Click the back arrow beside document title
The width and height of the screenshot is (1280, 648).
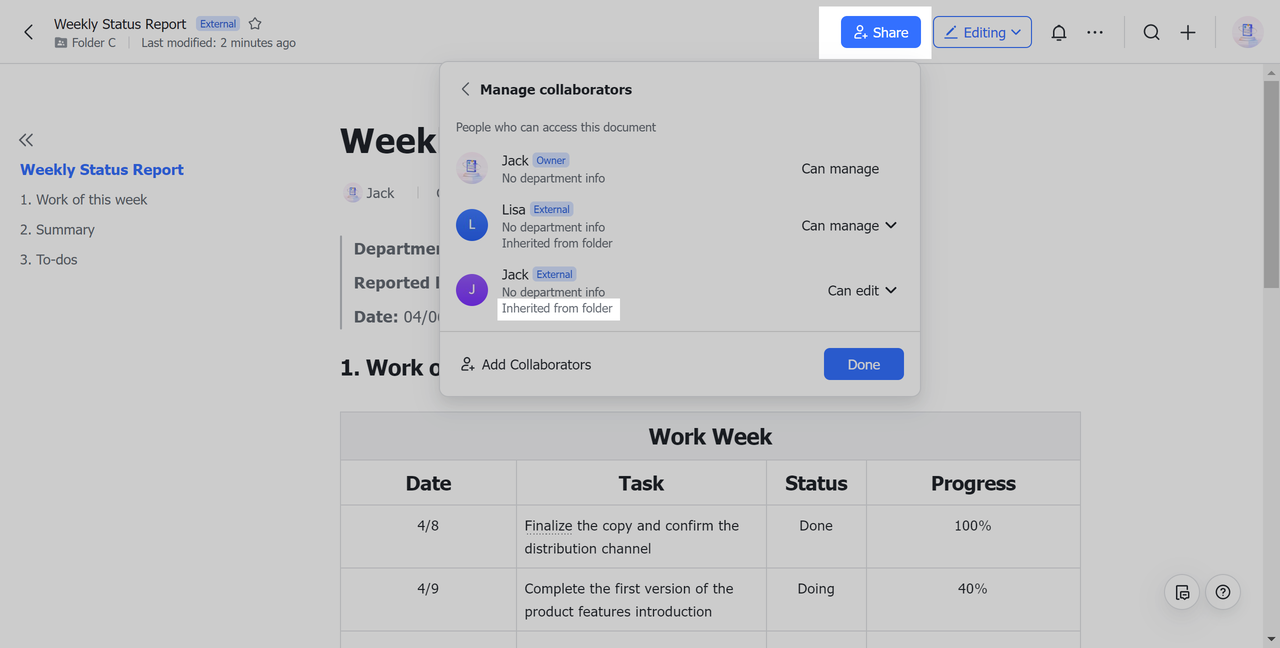(28, 32)
